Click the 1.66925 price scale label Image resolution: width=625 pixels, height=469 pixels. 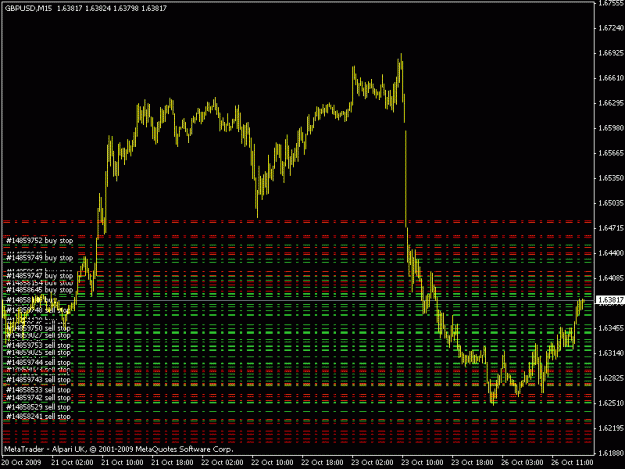coord(610,53)
